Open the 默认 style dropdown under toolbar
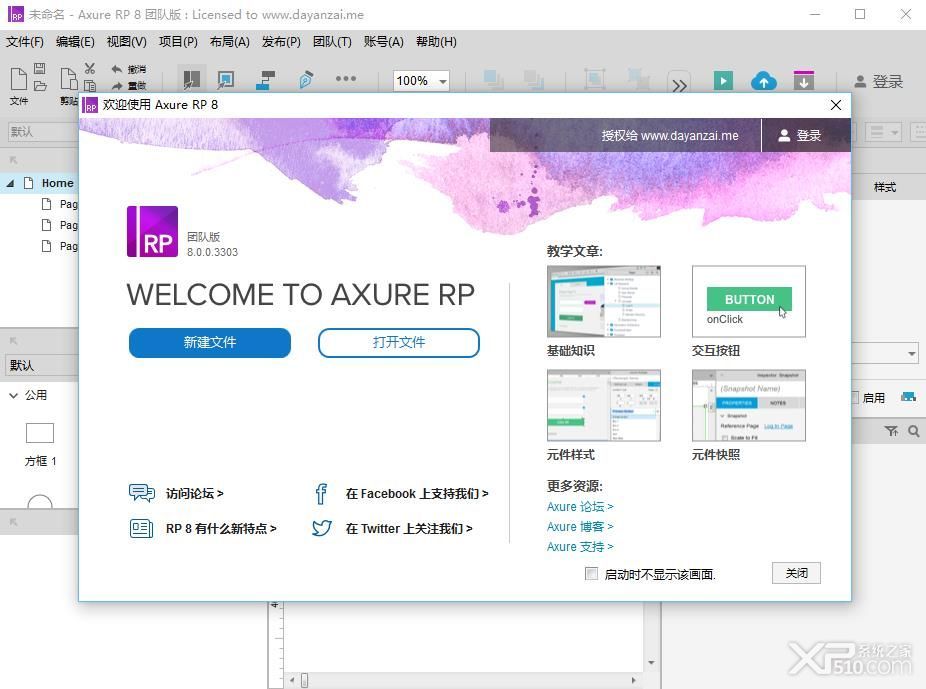The image size is (926, 689). (43, 132)
